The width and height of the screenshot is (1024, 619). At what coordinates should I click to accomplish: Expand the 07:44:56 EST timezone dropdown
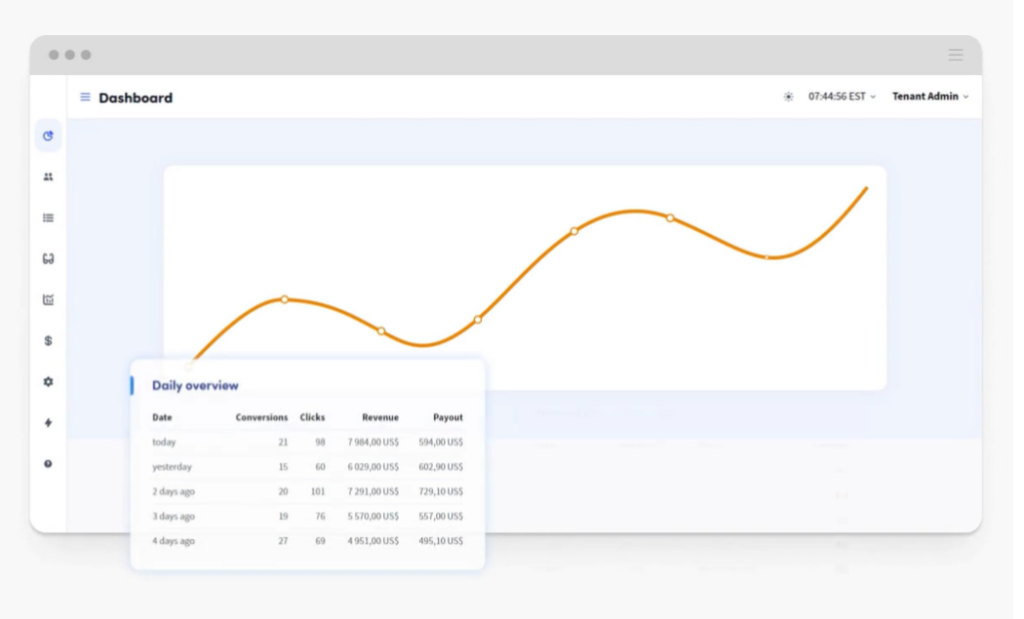841,97
